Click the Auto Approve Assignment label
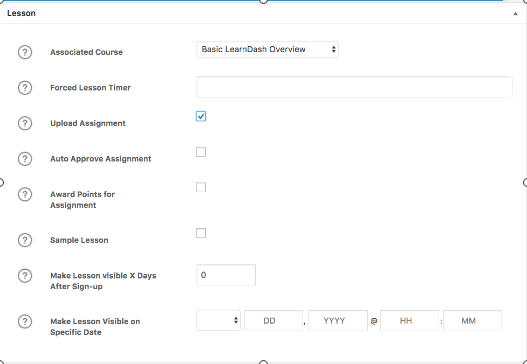 (x=100, y=159)
